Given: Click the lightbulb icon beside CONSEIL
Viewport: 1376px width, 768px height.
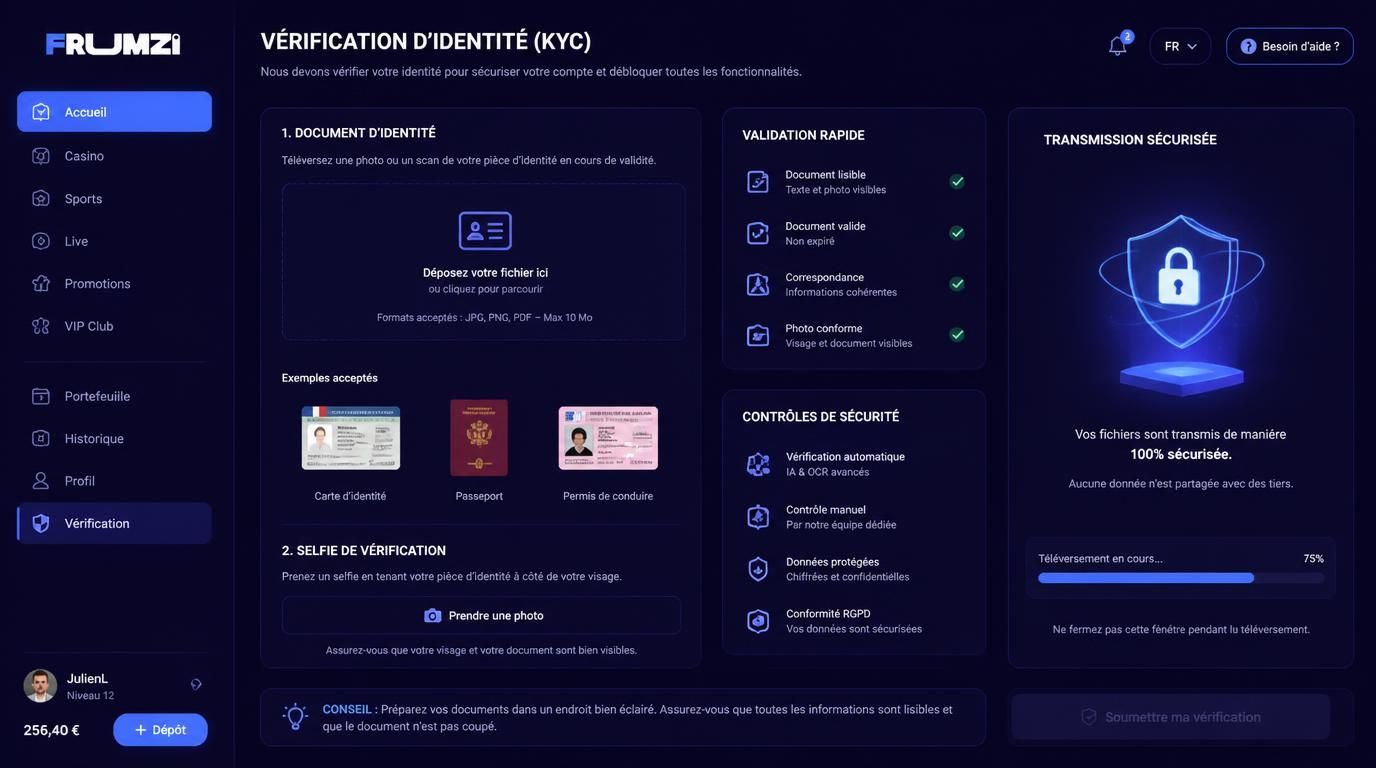Looking at the screenshot, I should coord(295,716).
